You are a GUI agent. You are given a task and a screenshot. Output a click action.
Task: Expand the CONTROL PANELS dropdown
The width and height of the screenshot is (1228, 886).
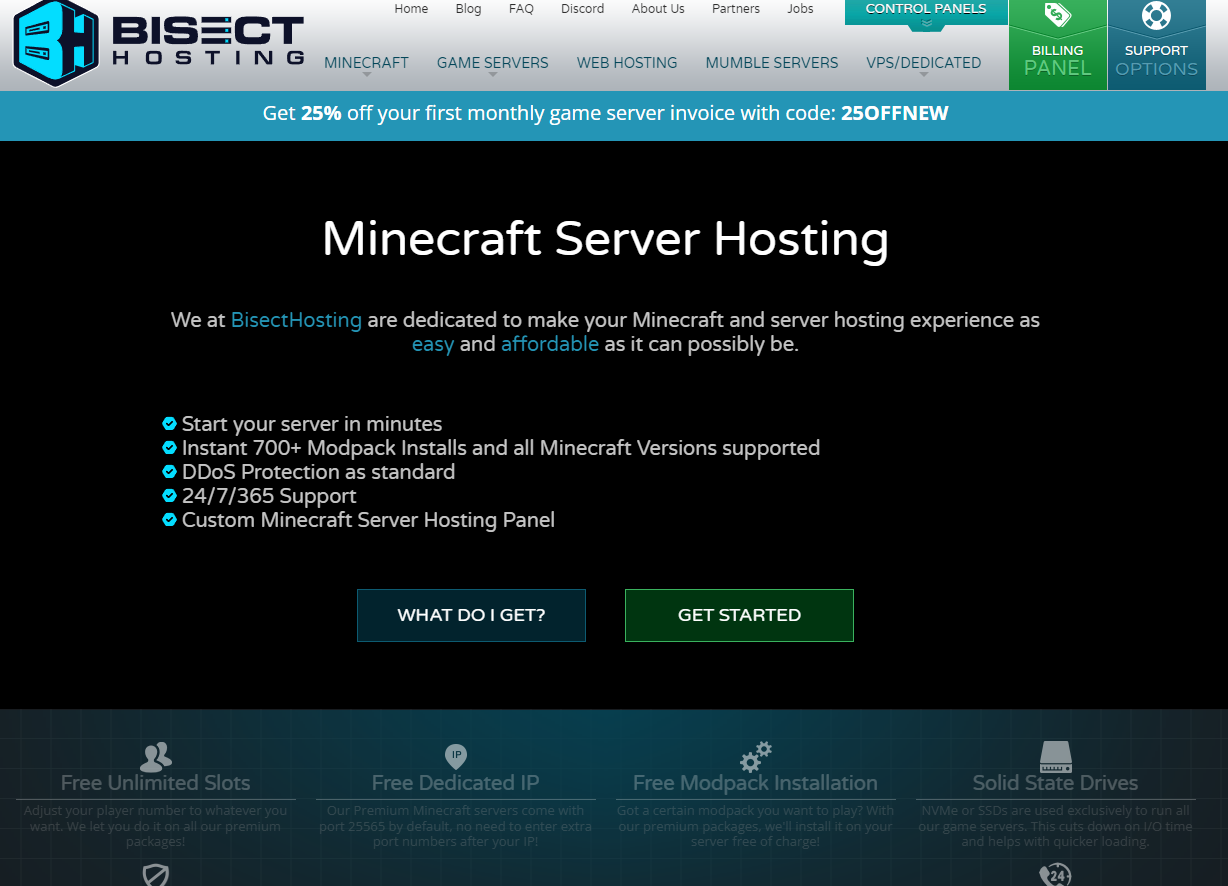924,8
